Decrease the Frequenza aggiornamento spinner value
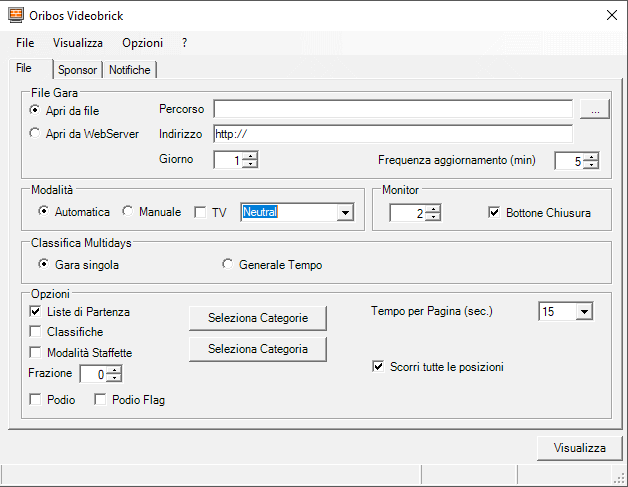 click(591, 165)
